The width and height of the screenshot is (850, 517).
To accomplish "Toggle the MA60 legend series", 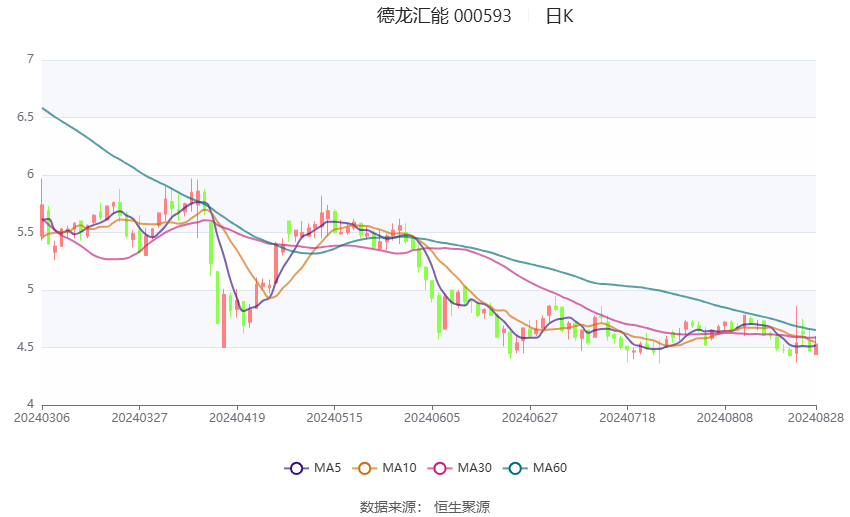I will pos(535,468).
